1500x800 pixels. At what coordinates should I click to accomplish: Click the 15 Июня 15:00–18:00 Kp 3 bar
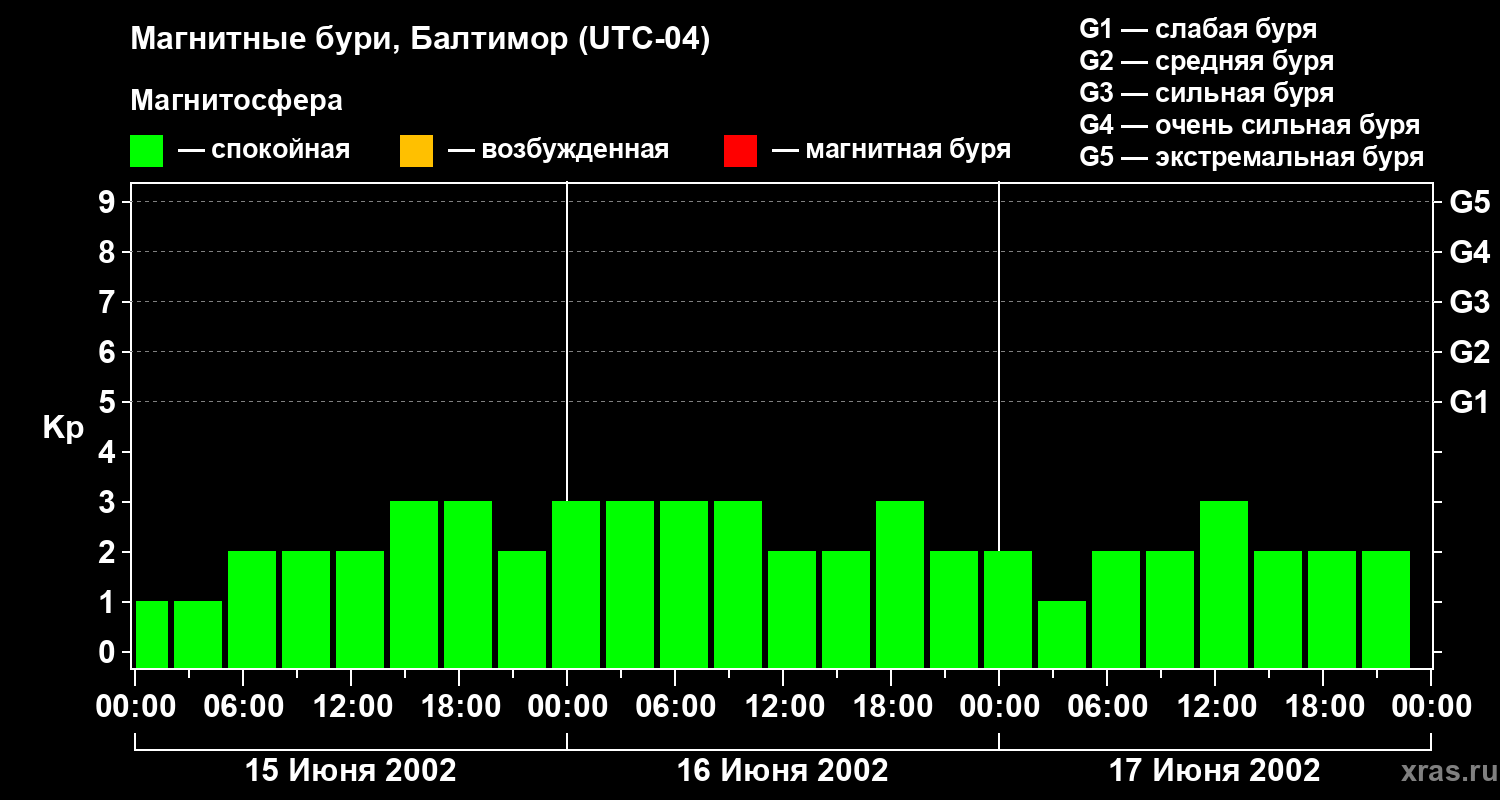(x=414, y=584)
